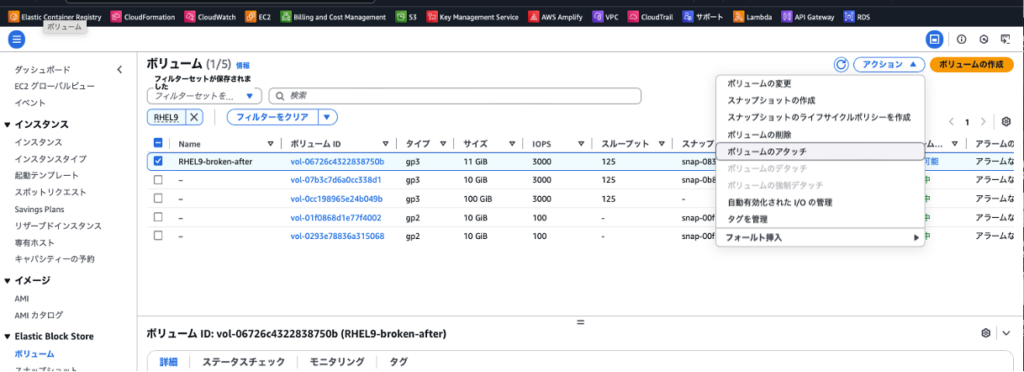Grab the detail panel split handle

(x=580, y=322)
